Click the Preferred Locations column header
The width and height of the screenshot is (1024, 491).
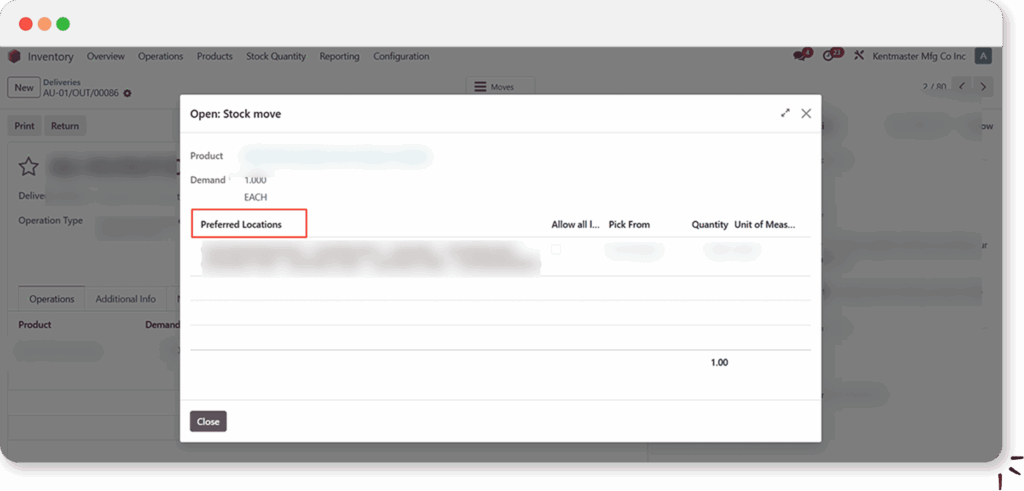click(241, 225)
